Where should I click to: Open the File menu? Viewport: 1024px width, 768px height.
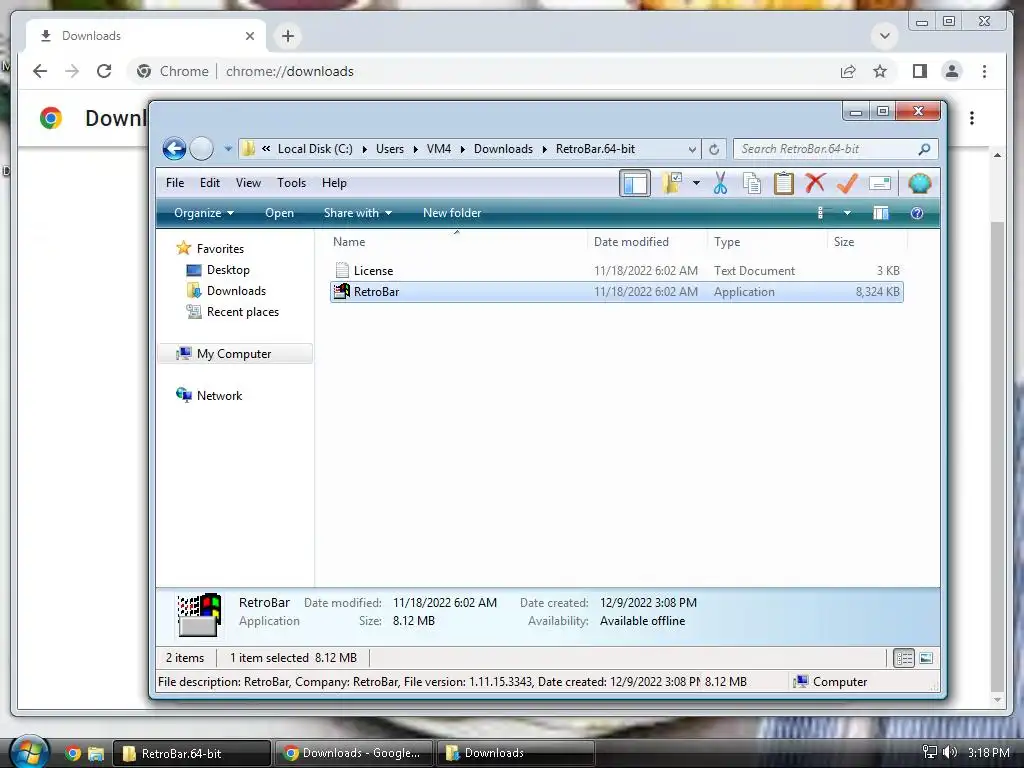pos(175,183)
